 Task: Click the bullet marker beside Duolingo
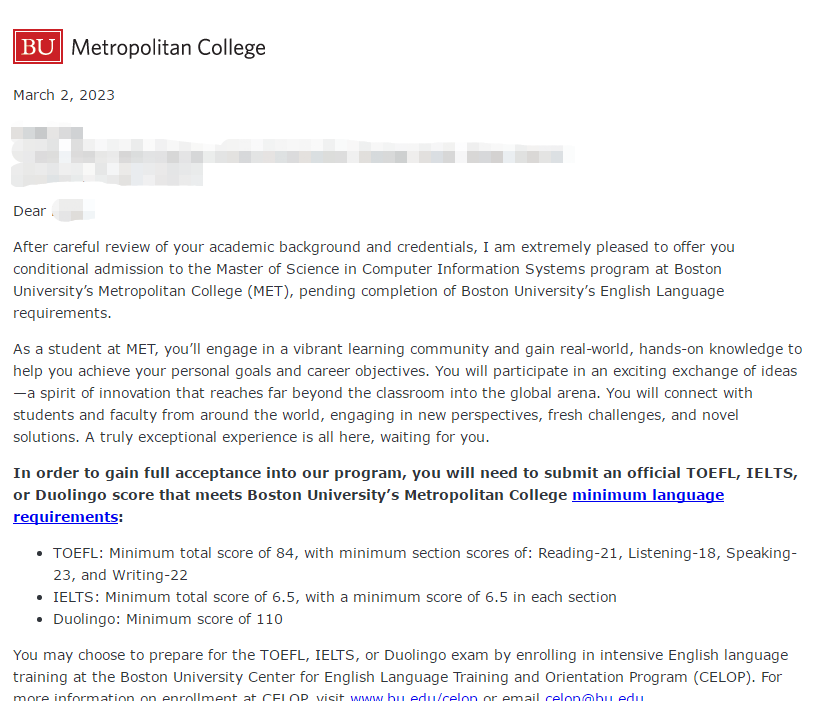click(40, 619)
